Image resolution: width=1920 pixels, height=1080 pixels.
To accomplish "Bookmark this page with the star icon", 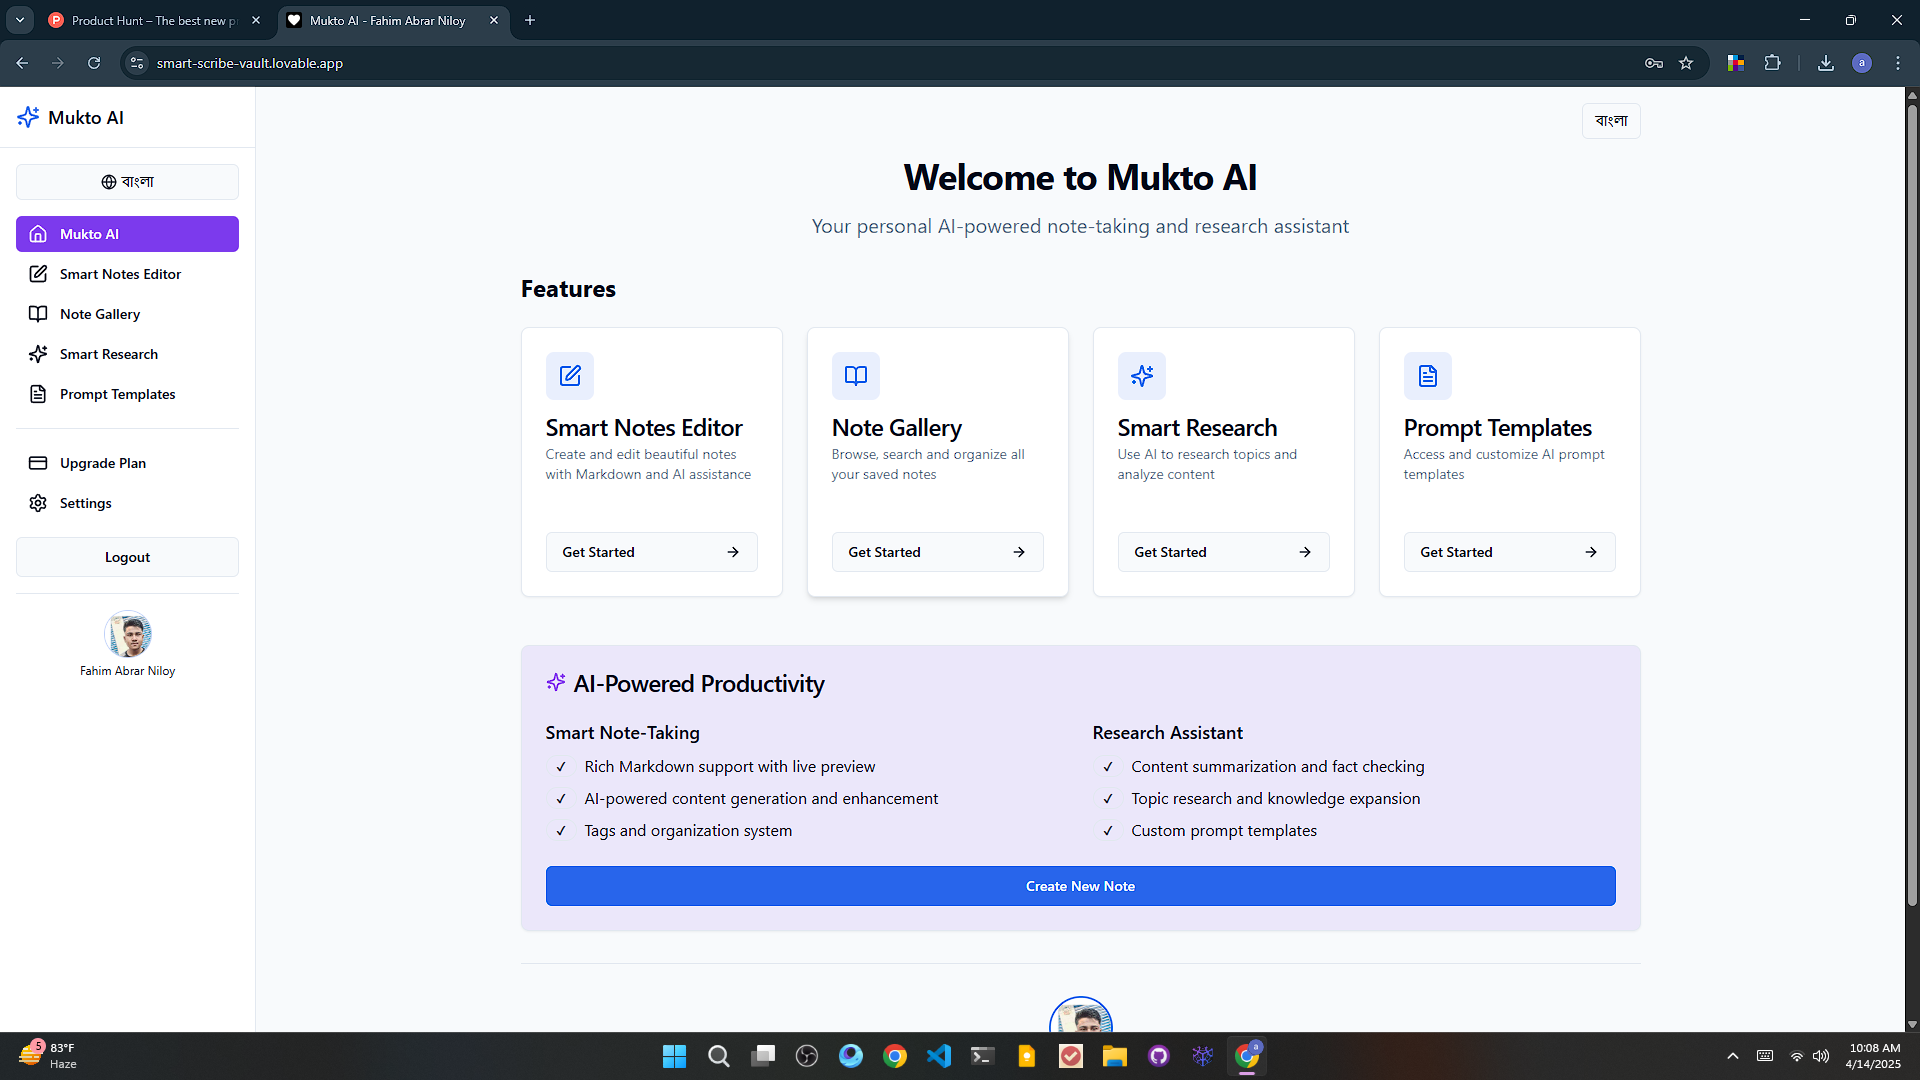I will [x=1686, y=63].
